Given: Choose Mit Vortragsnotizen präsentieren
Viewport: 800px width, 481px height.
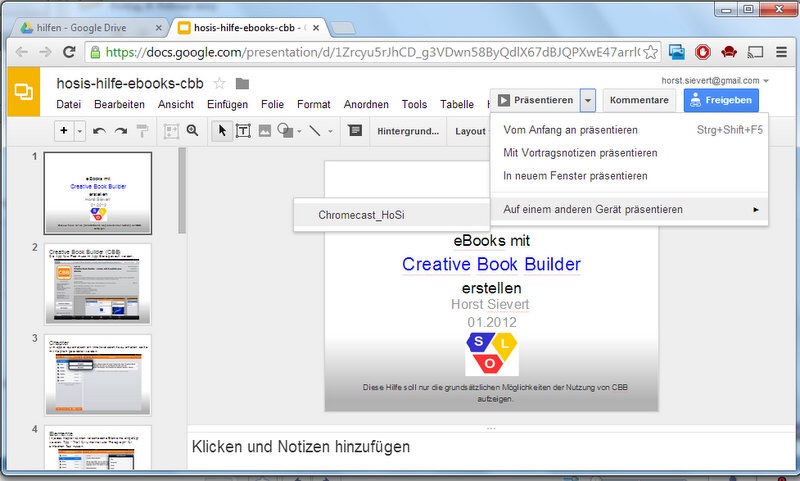Looking at the screenshot, I should [580, 153].
